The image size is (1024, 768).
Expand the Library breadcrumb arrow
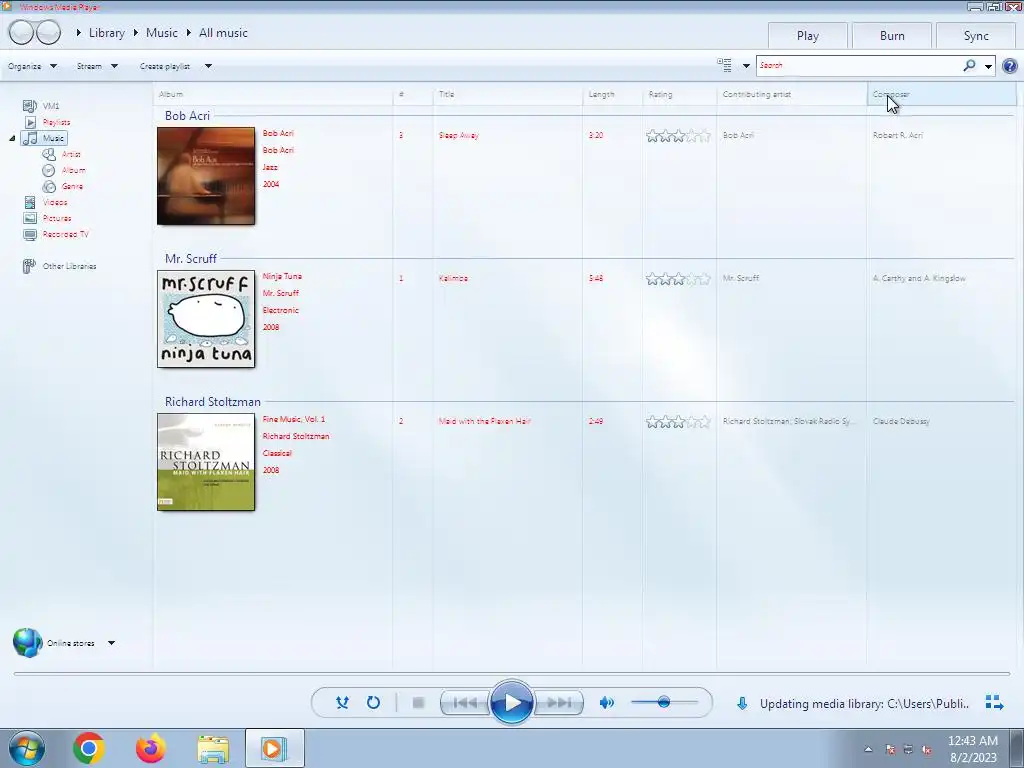79,33
